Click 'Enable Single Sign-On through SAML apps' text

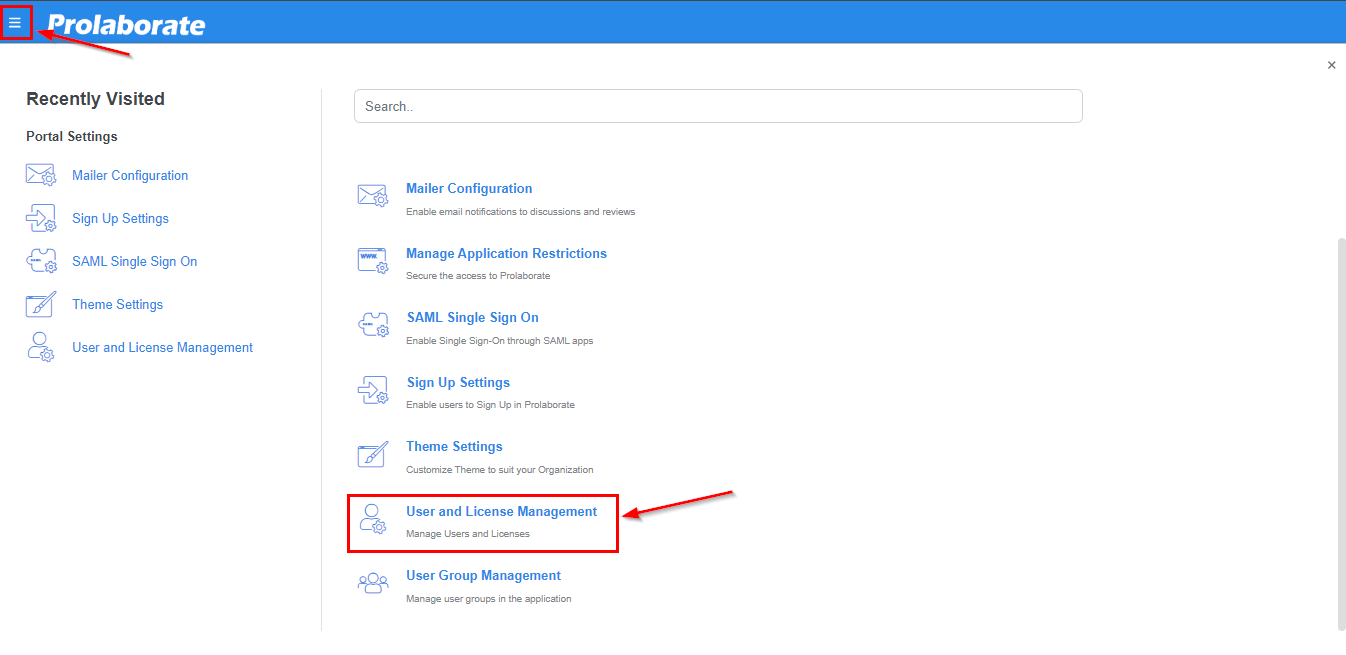click(x=500, y=341)
